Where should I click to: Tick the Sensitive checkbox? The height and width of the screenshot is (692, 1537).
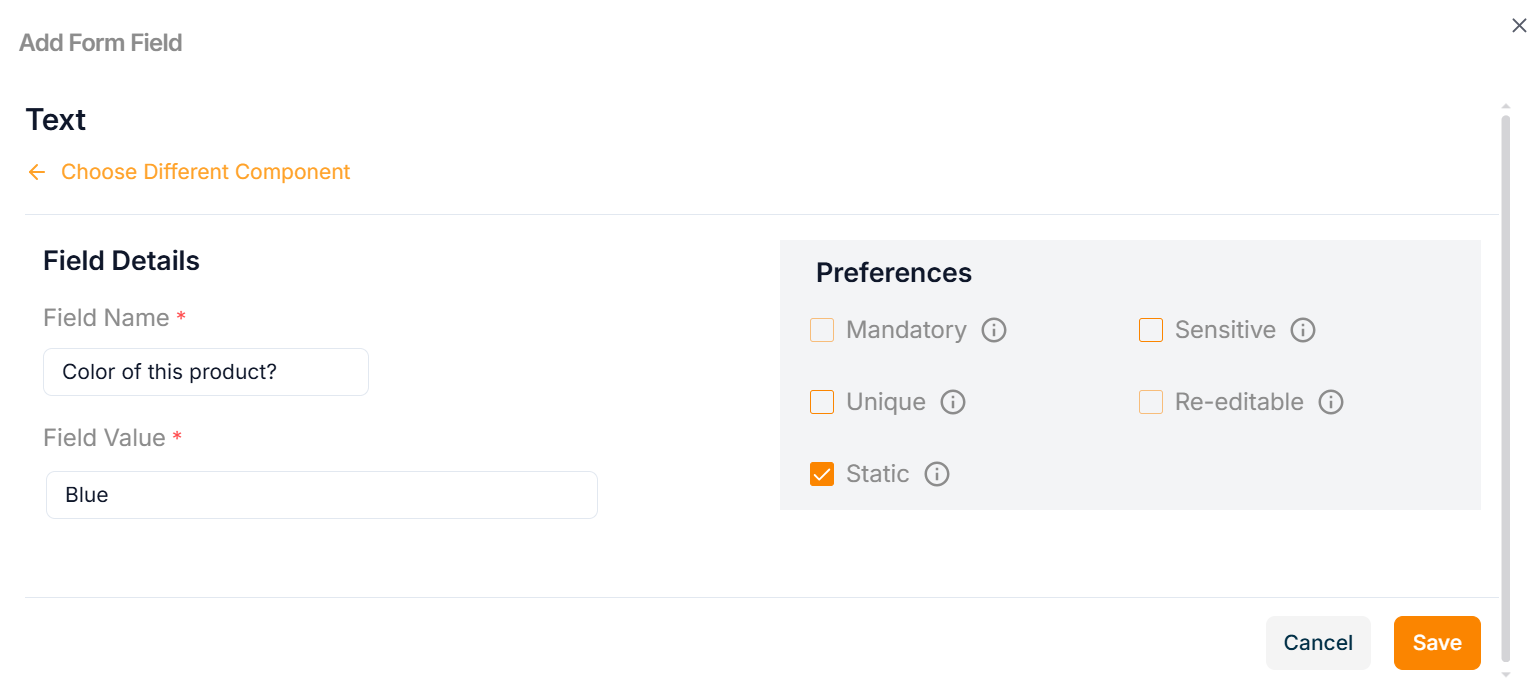point(1151,330)
